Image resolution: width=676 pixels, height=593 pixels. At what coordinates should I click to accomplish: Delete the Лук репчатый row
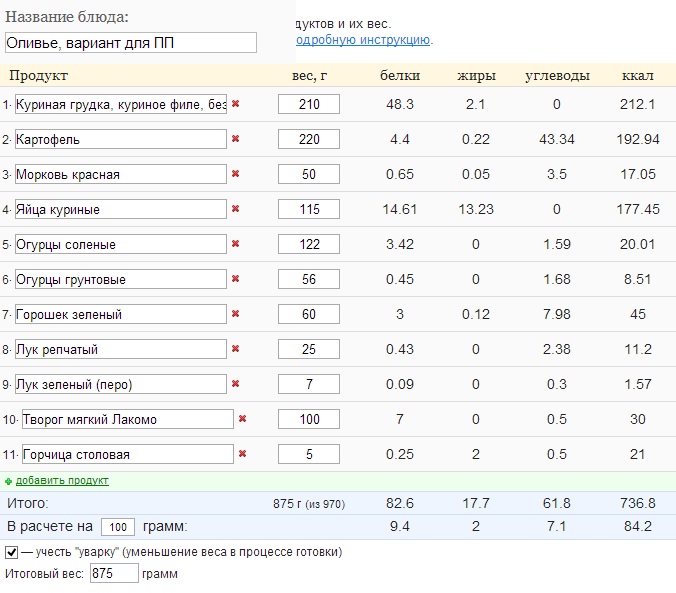[235, 348]
